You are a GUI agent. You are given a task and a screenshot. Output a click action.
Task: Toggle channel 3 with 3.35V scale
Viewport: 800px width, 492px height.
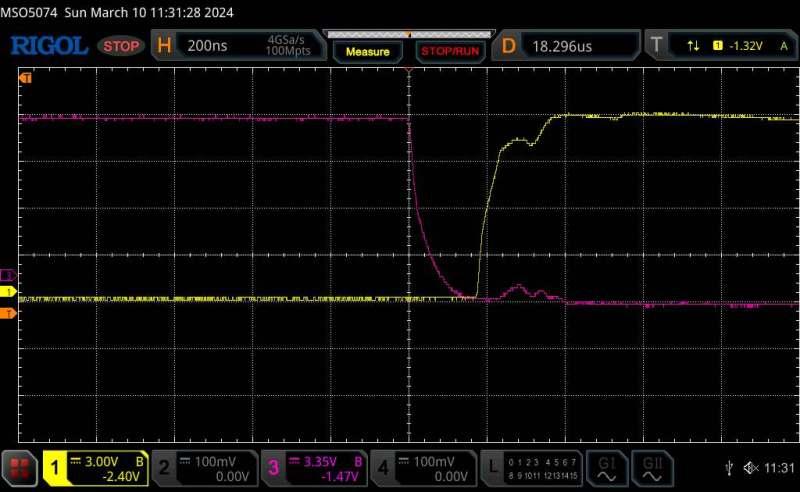(313, 467)
